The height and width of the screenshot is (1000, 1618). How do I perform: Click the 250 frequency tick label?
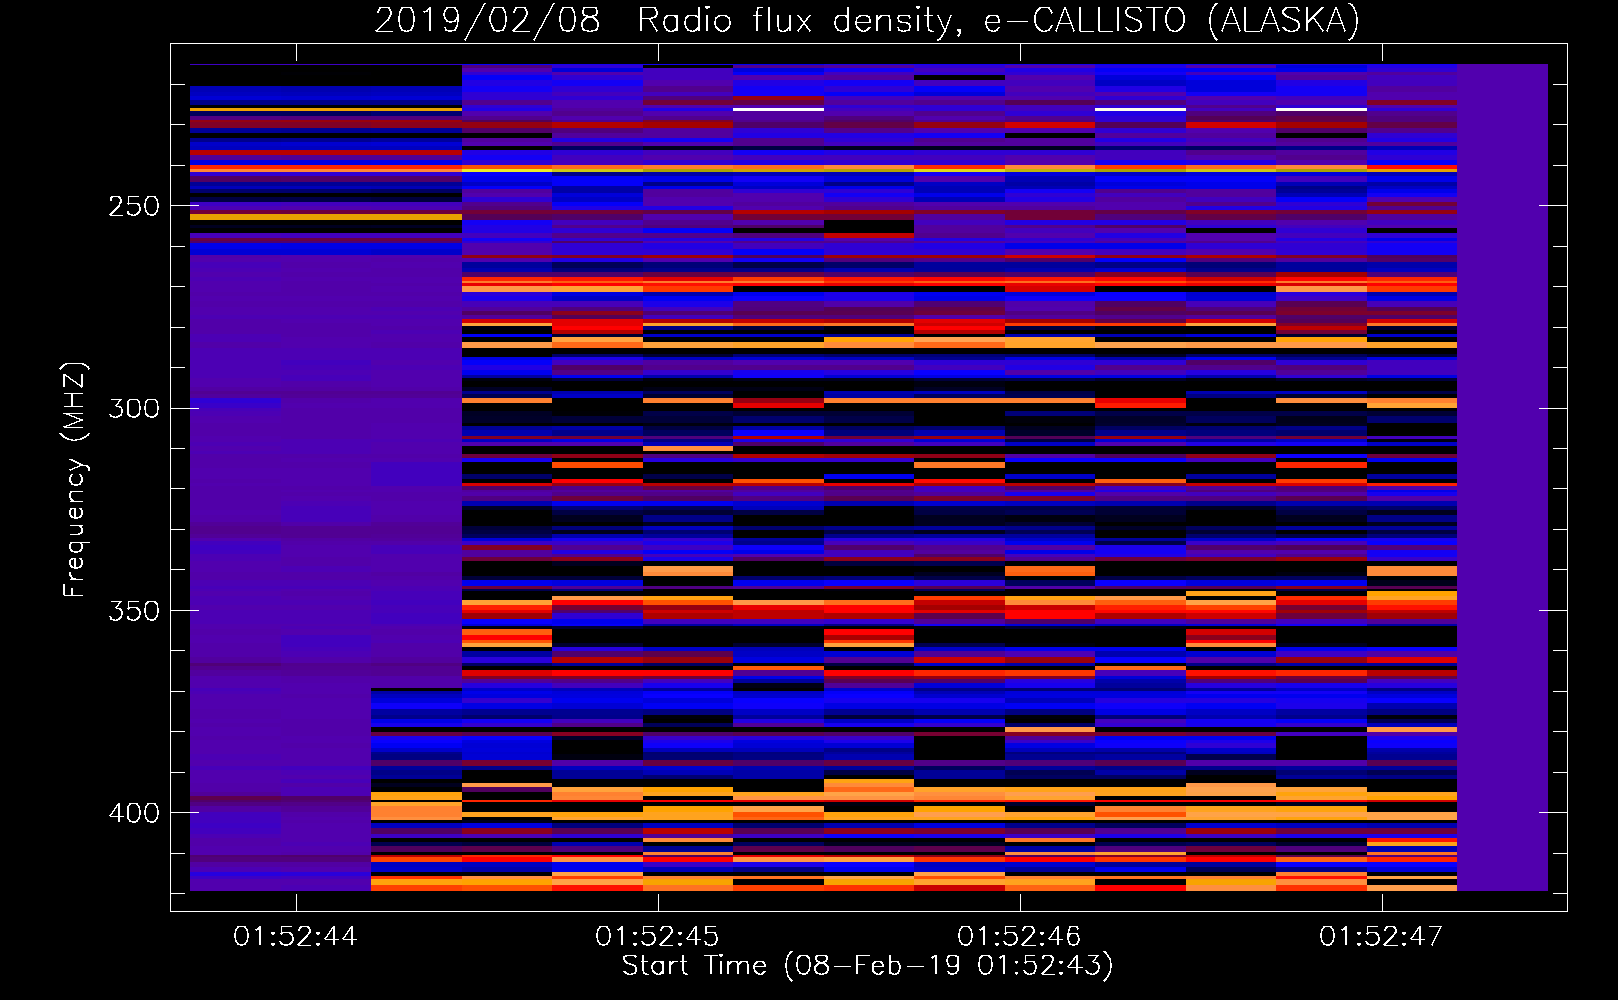[134, 206]
